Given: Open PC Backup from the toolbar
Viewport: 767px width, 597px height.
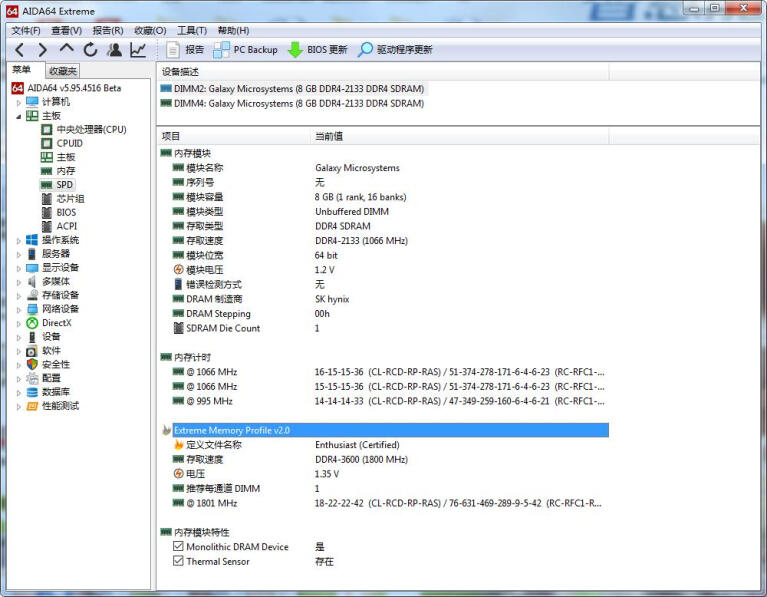Looking at the screenshot, I should click(x=246, y=49).
